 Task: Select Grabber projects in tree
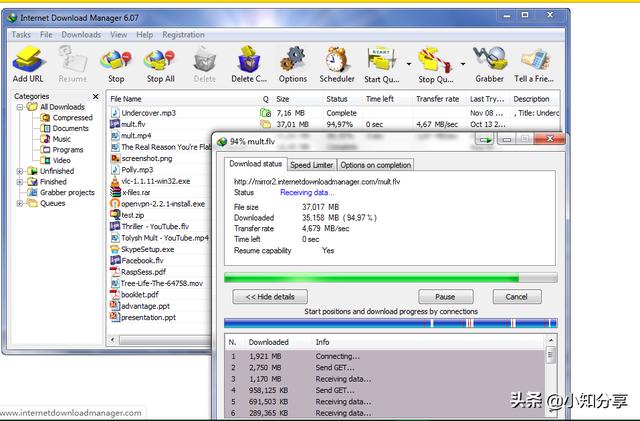click(67, 192)
